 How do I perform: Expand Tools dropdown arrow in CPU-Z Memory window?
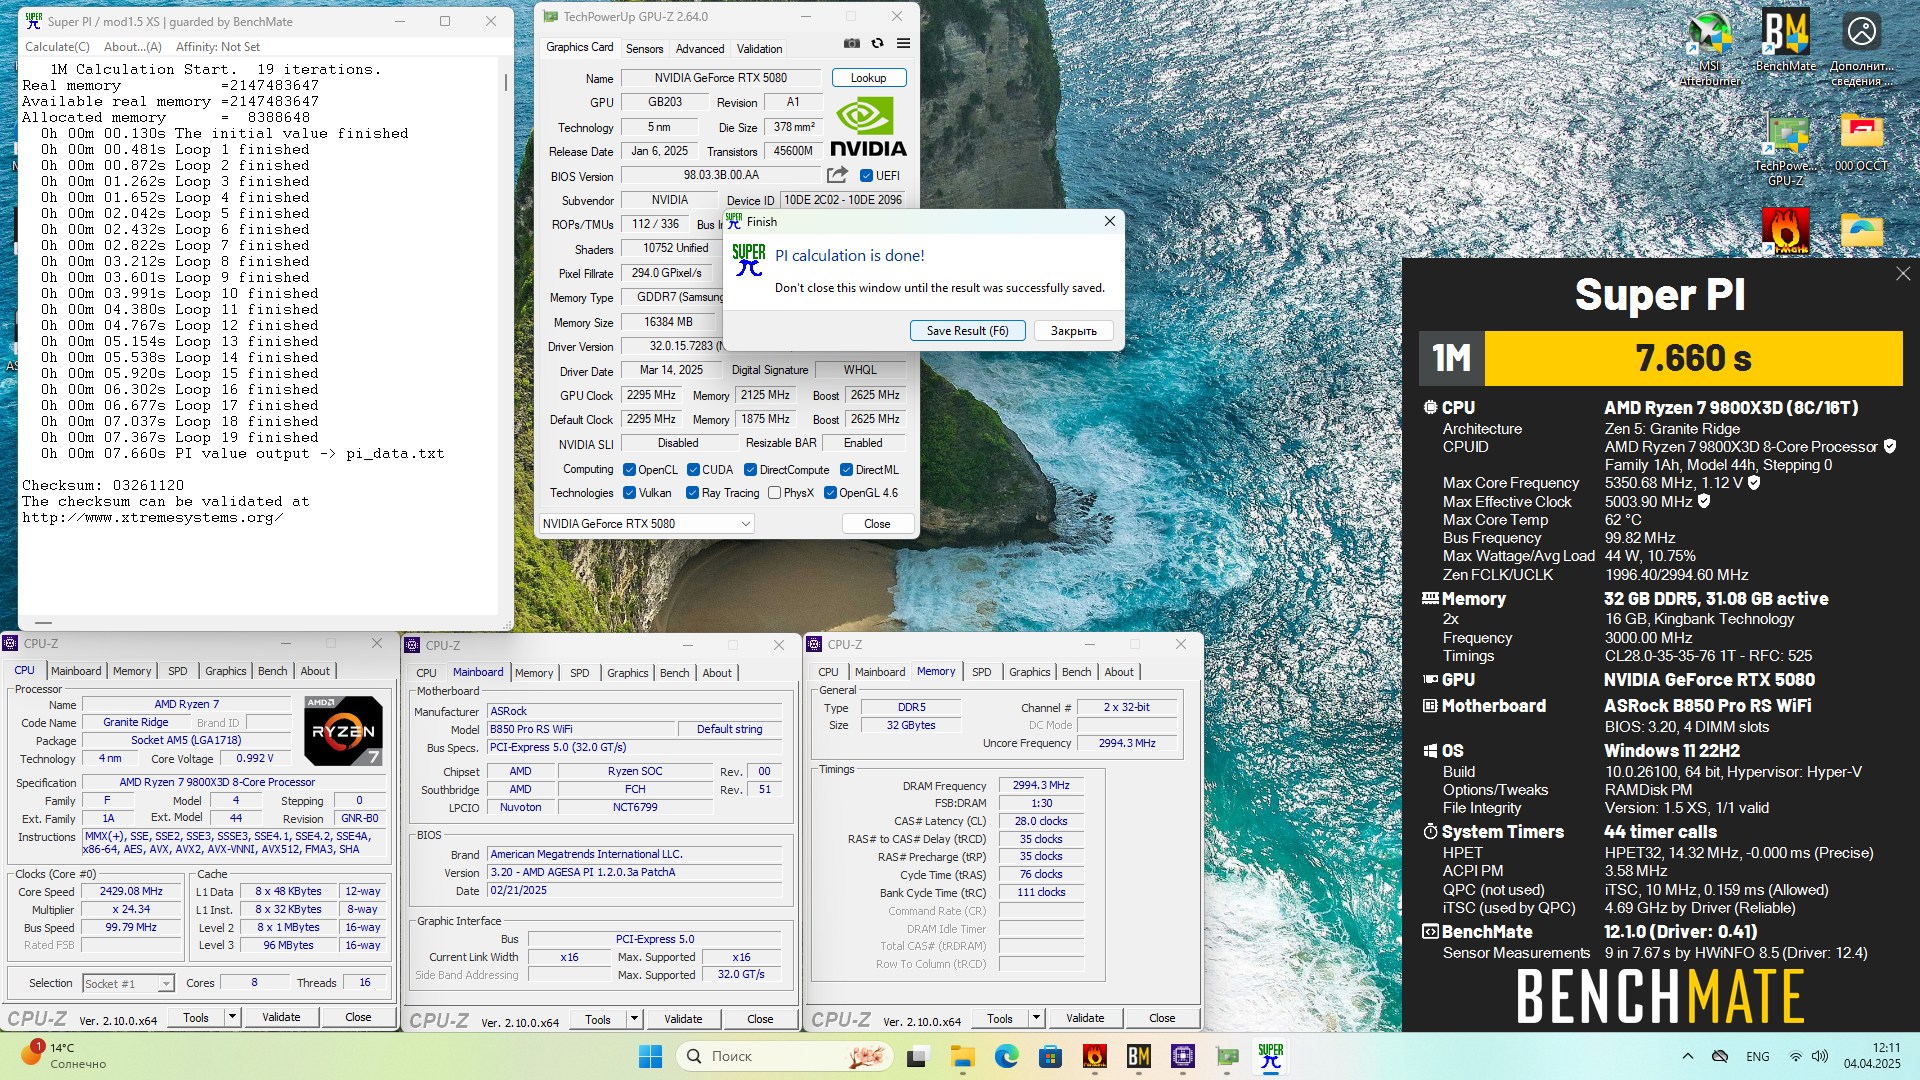pyautogui.click(x=1036, y=1018)
